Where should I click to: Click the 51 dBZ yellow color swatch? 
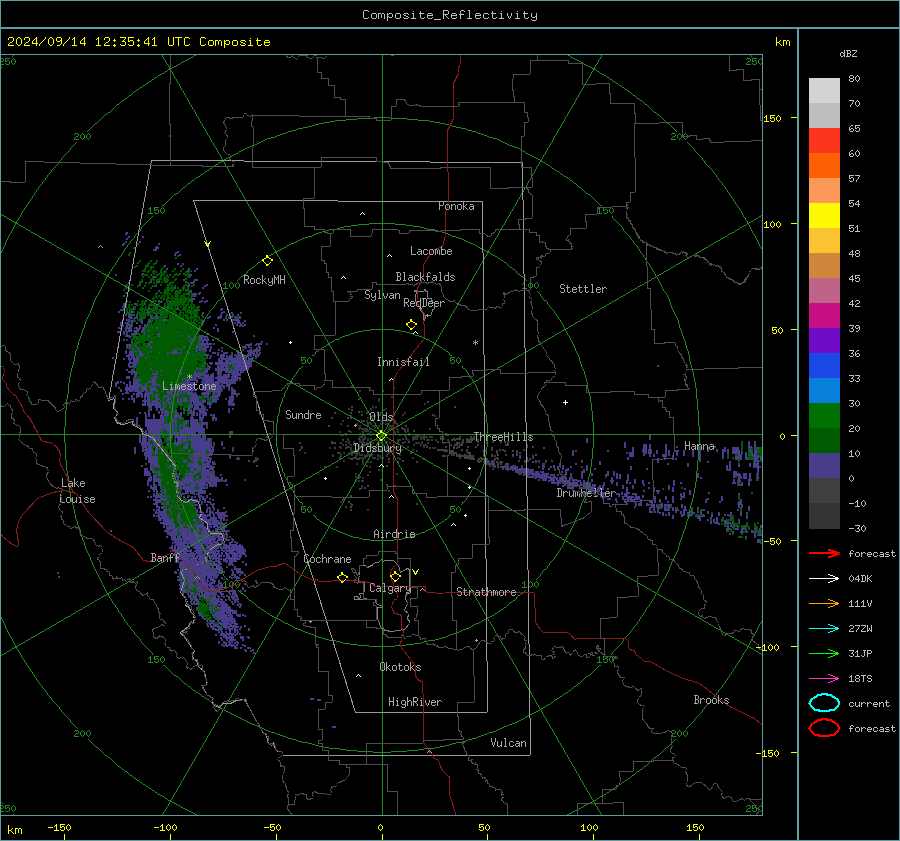pos(824,216)
